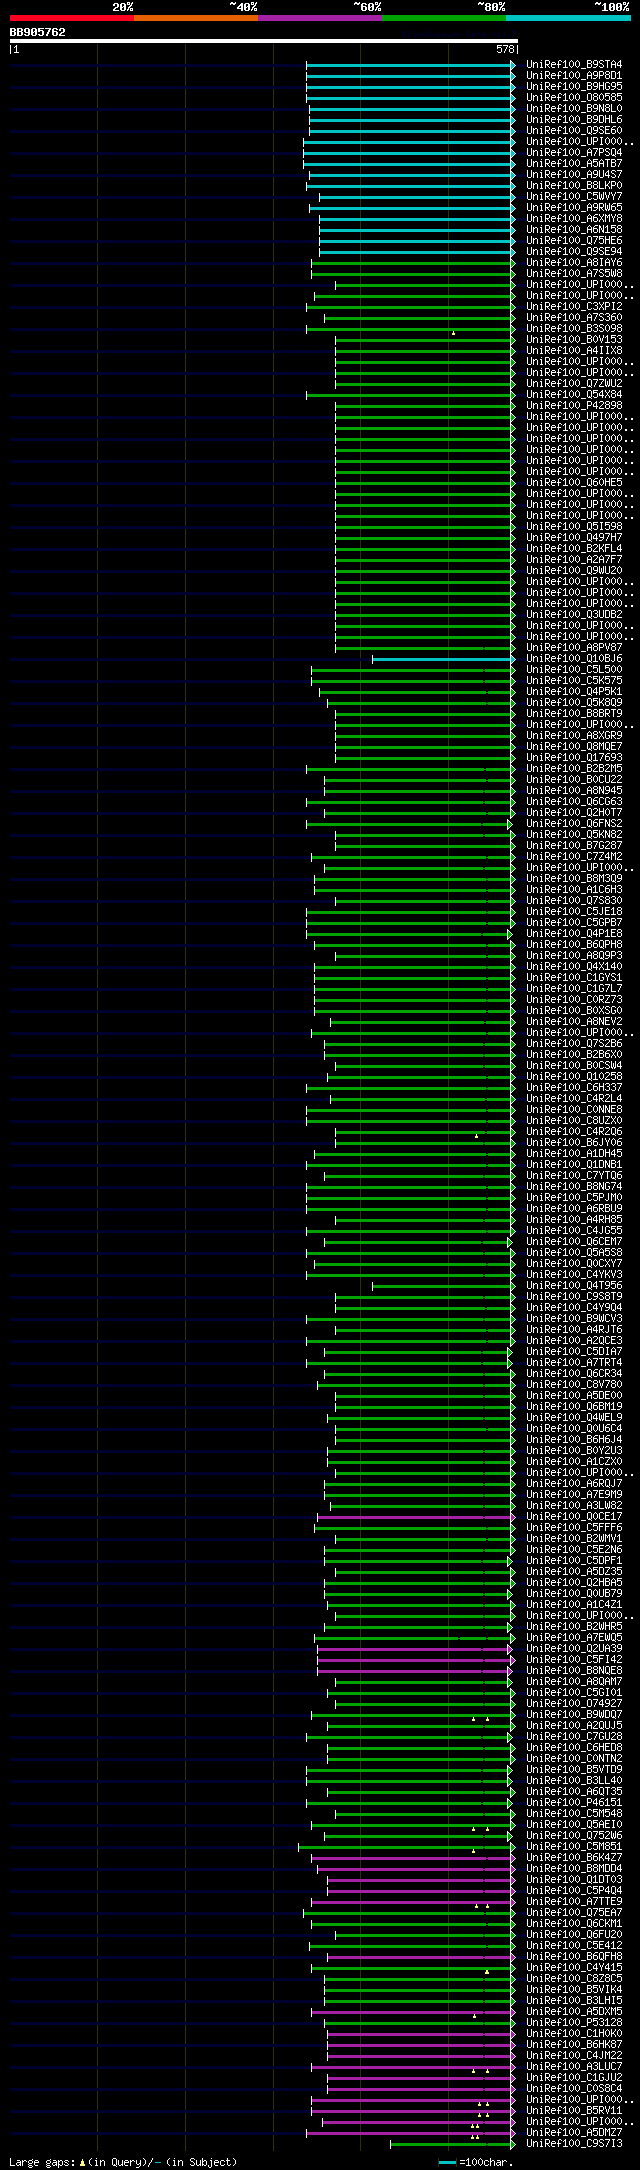The height and width of the screenshot is (2170, 640).
Task: Click the =100char. scale marker
Action: [477, 2162]
